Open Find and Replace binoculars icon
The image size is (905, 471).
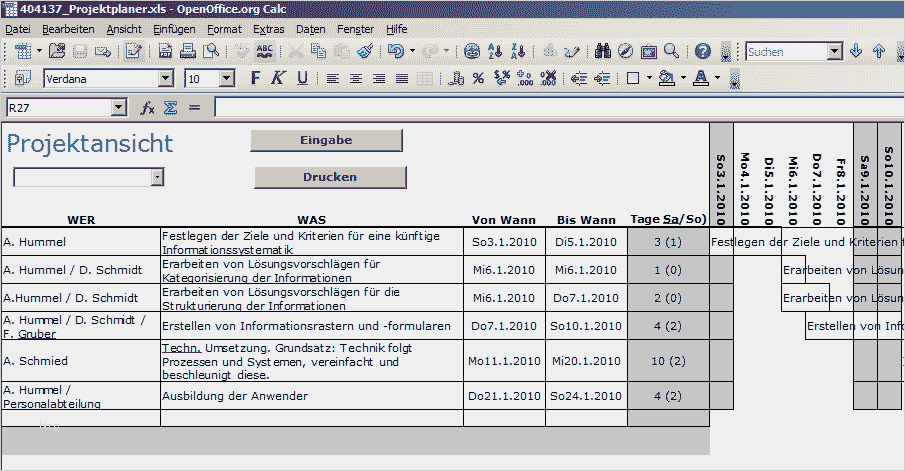[x=603, y=51]
